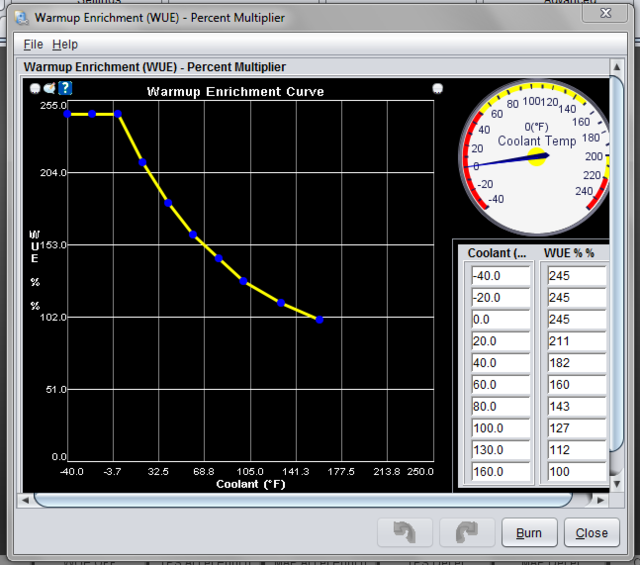Click the undo arrow button
This screenshot has height=565, width=640.
tap(405, 532)
